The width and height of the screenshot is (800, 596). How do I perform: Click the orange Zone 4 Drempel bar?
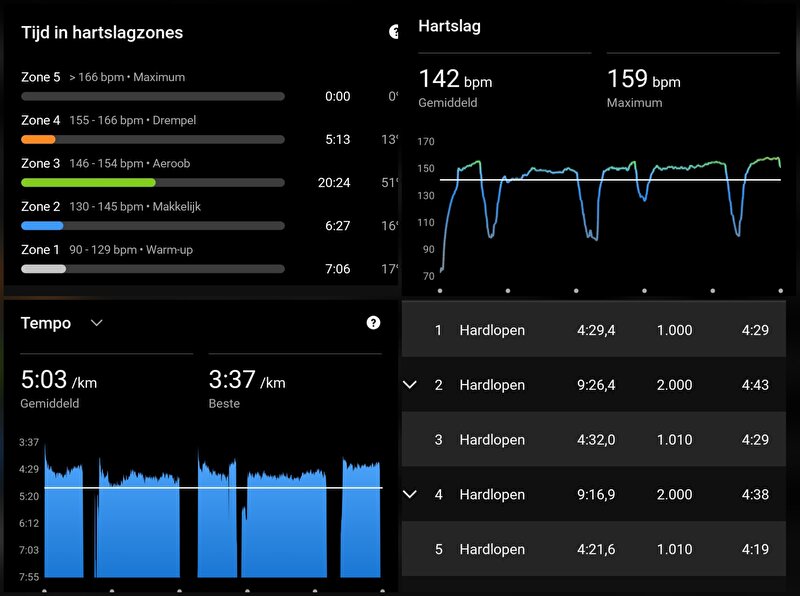(x=38, y=140)
